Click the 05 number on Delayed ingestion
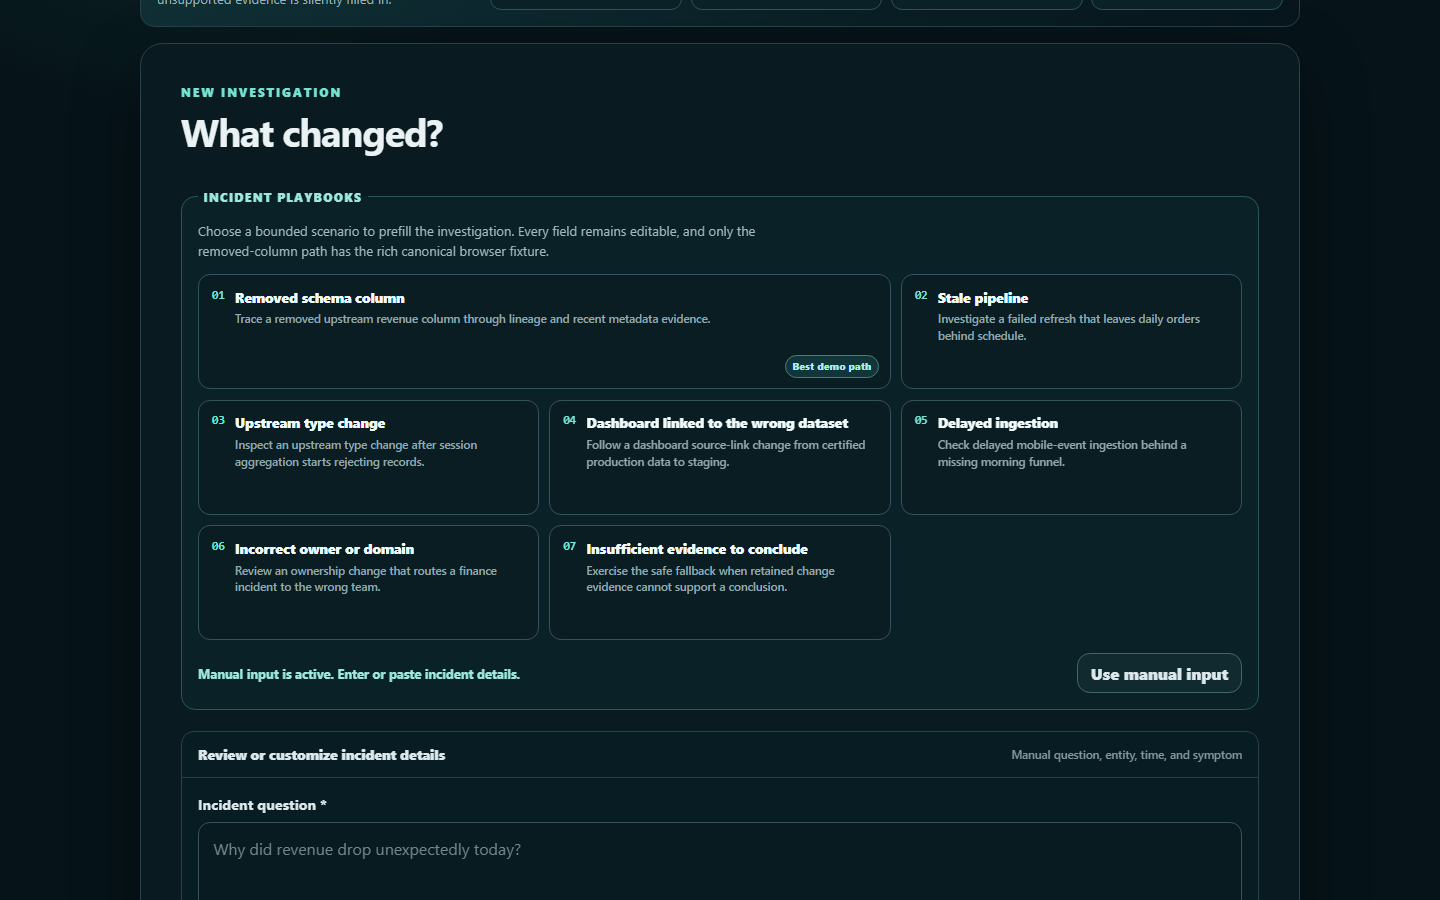The height and width of the screenshot is (900, 1440). coord(921,420)
